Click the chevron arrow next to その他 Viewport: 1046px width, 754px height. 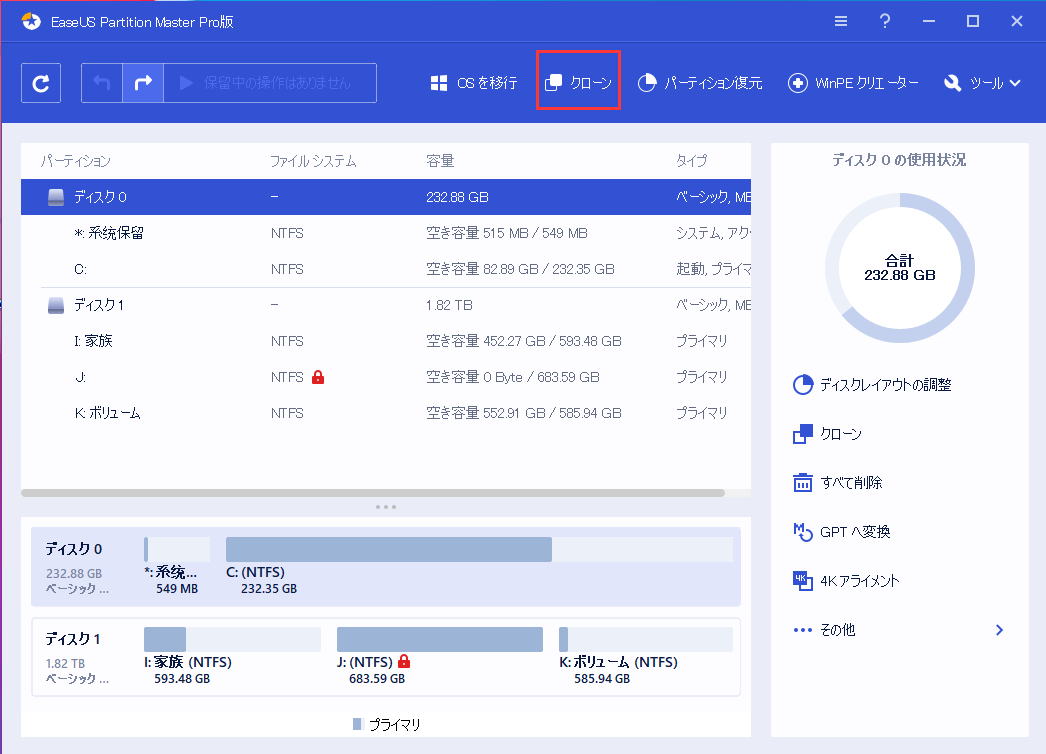click(x=999, y=630)
